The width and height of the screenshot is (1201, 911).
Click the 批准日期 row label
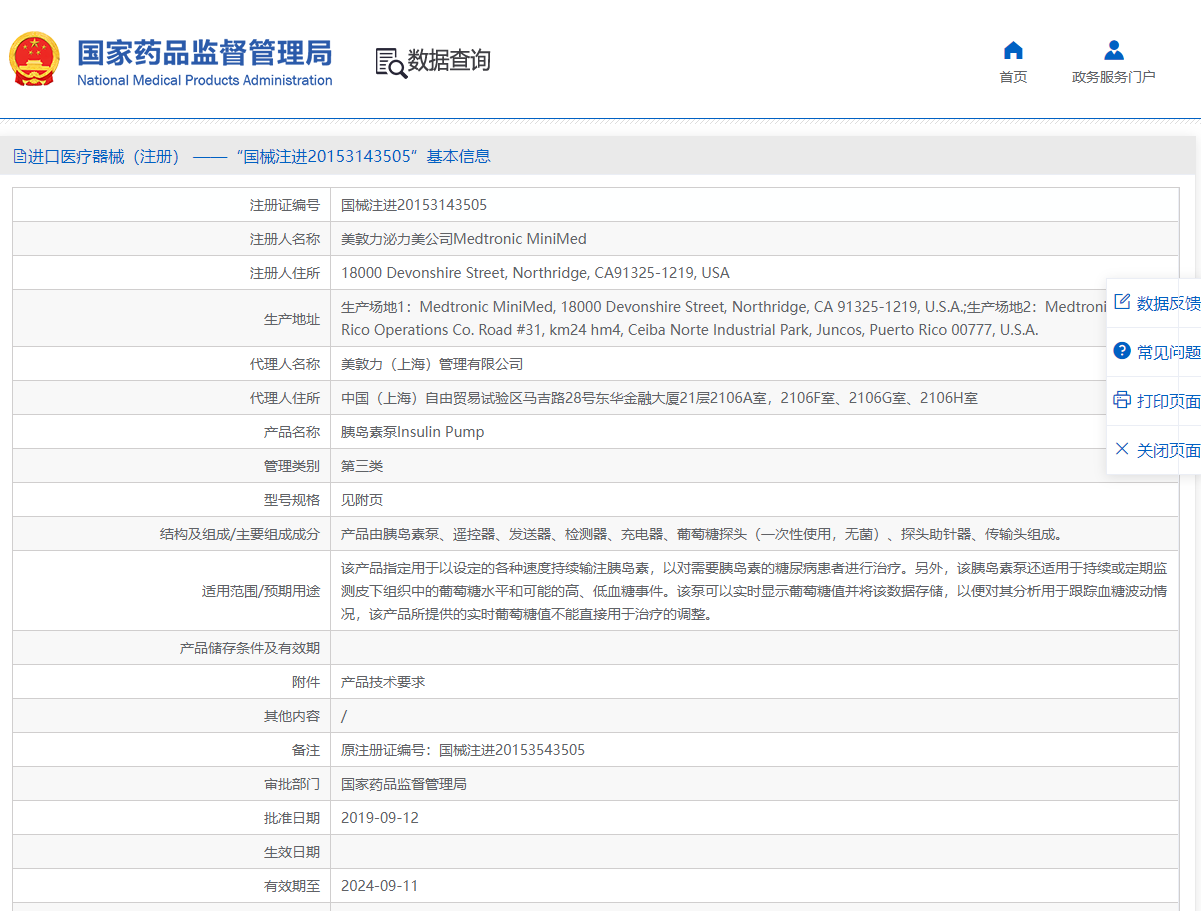pos(292,818)
